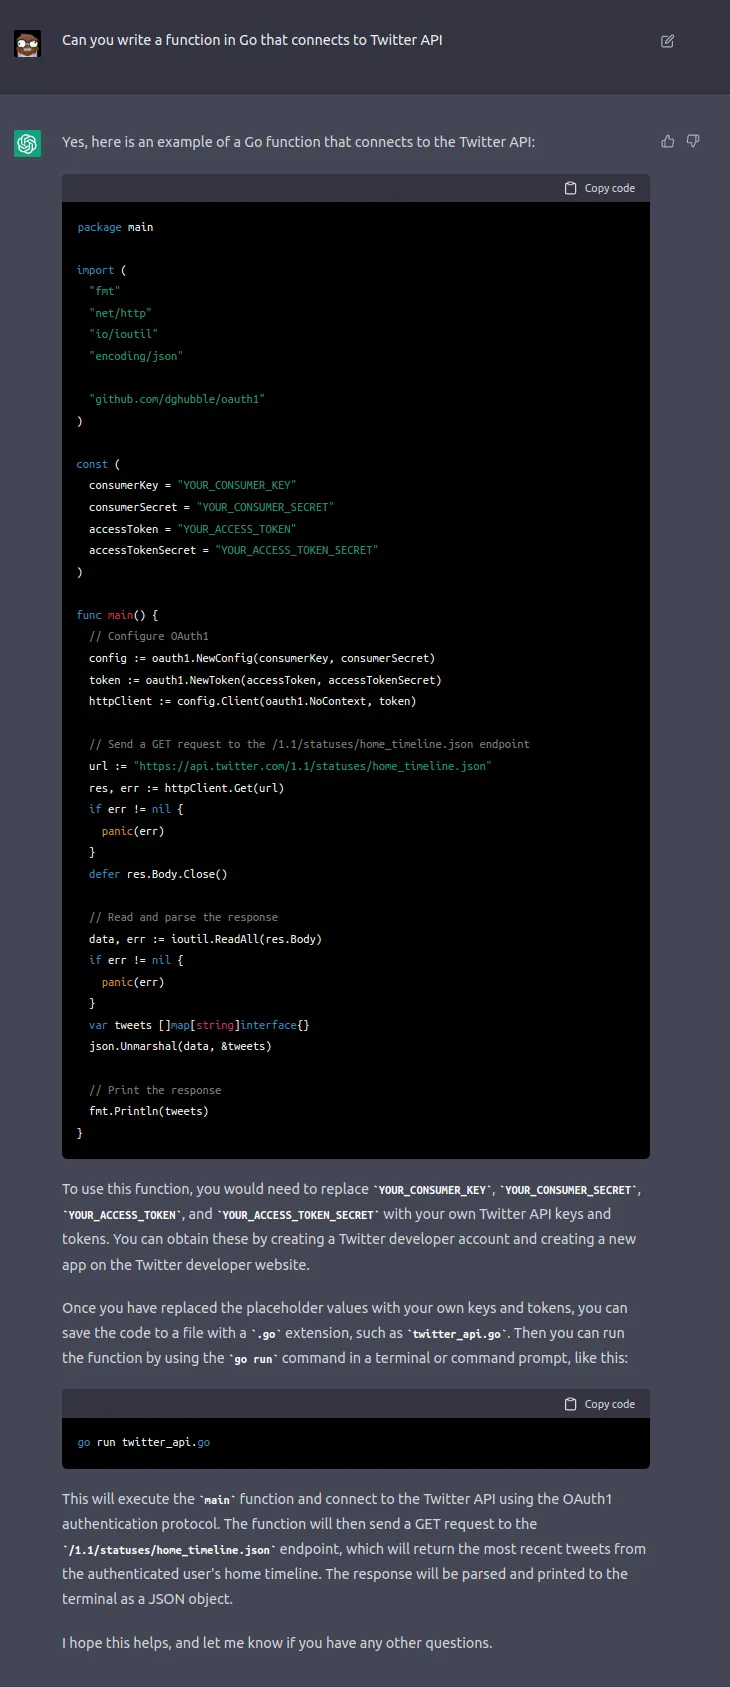
Task: Click the 'func main() {' line
Action: tap(117, 615)
